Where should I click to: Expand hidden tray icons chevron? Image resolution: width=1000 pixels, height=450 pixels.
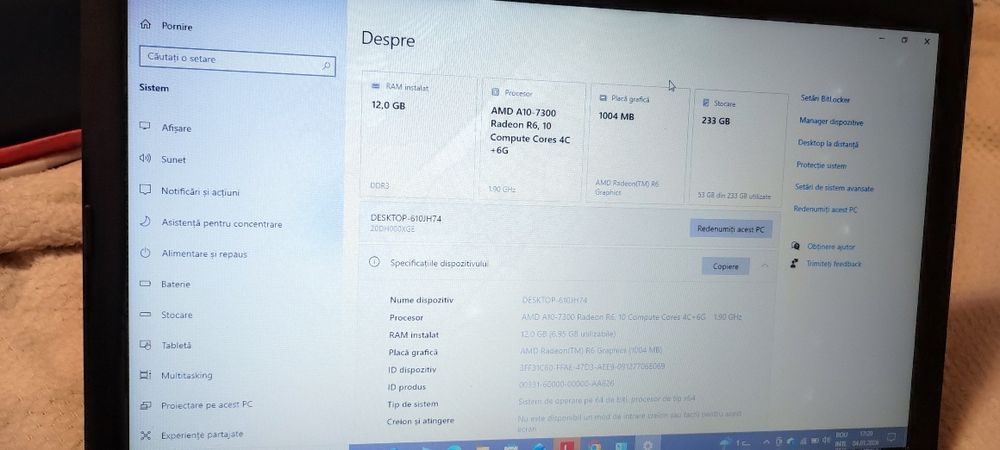coord(766,442)
